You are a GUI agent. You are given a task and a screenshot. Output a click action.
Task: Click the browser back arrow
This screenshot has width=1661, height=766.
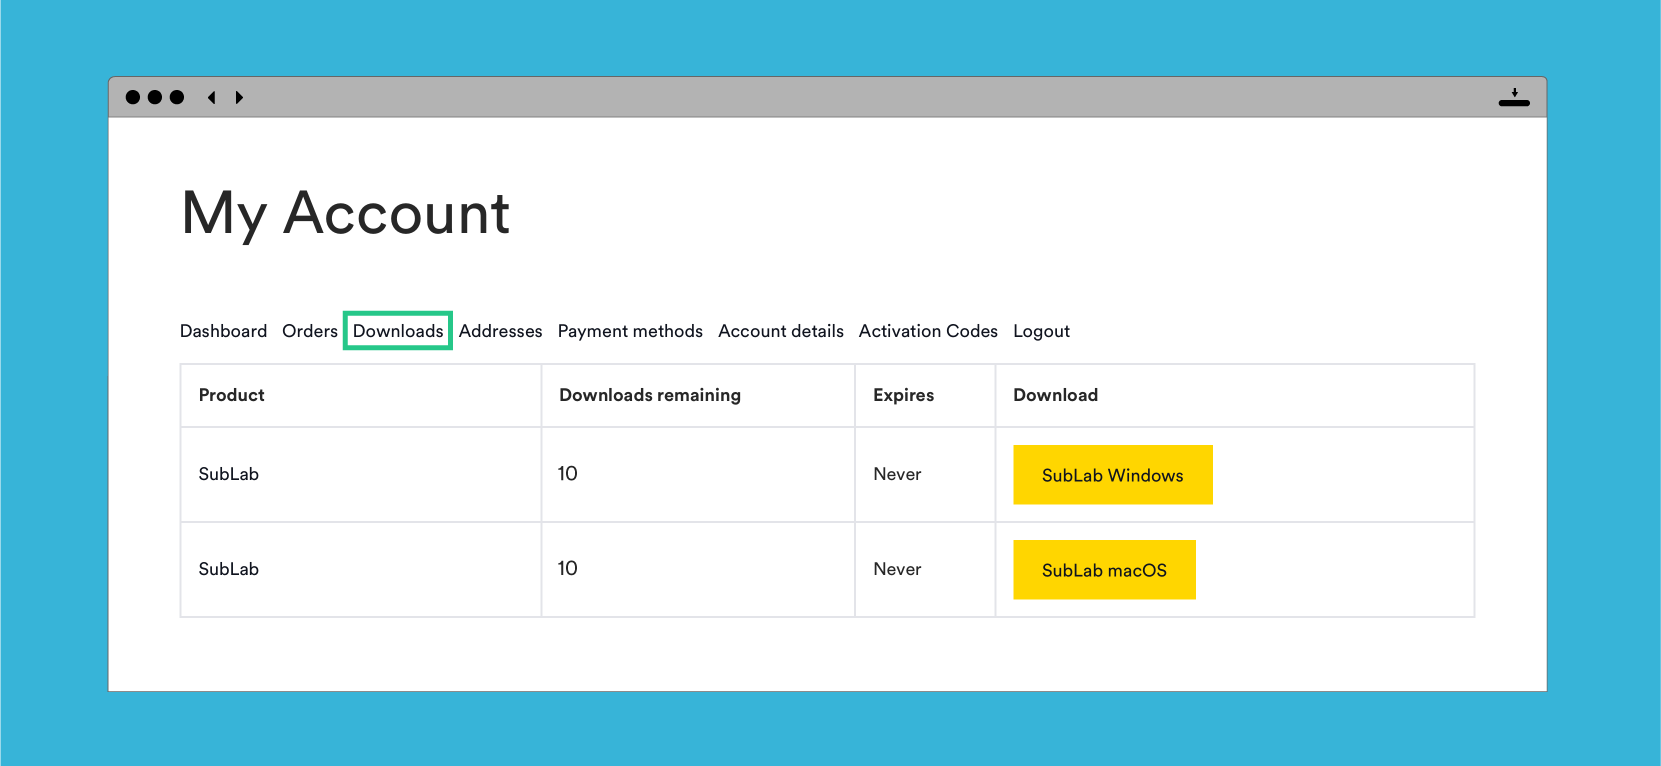point(211,97)
